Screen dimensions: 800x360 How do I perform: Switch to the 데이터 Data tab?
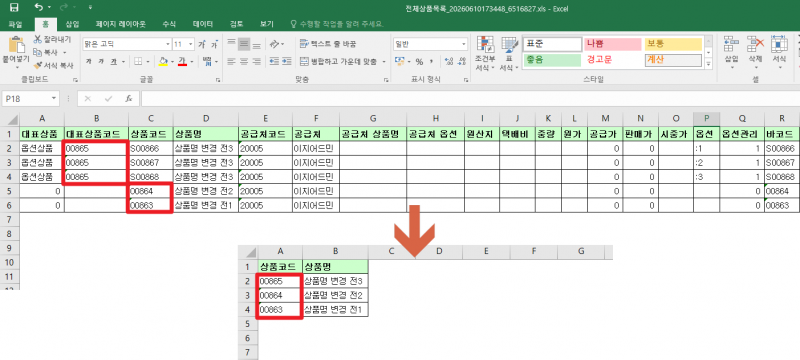[203, 24]
